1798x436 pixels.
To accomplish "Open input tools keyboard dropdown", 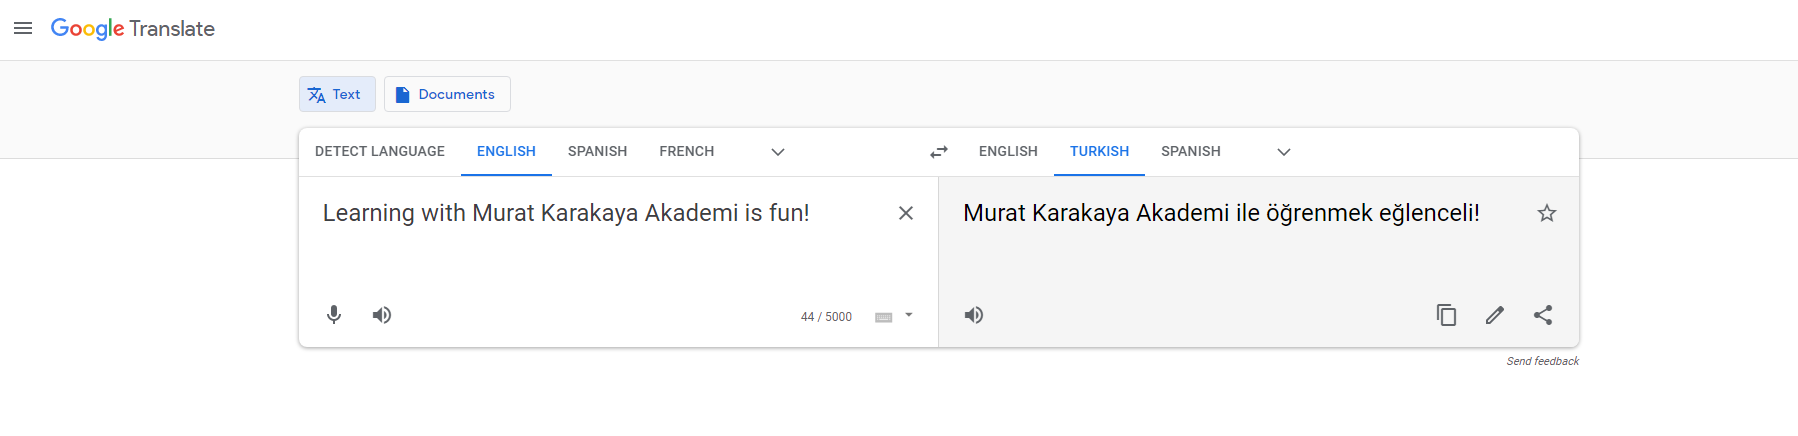I will click(x=908, y=316).
